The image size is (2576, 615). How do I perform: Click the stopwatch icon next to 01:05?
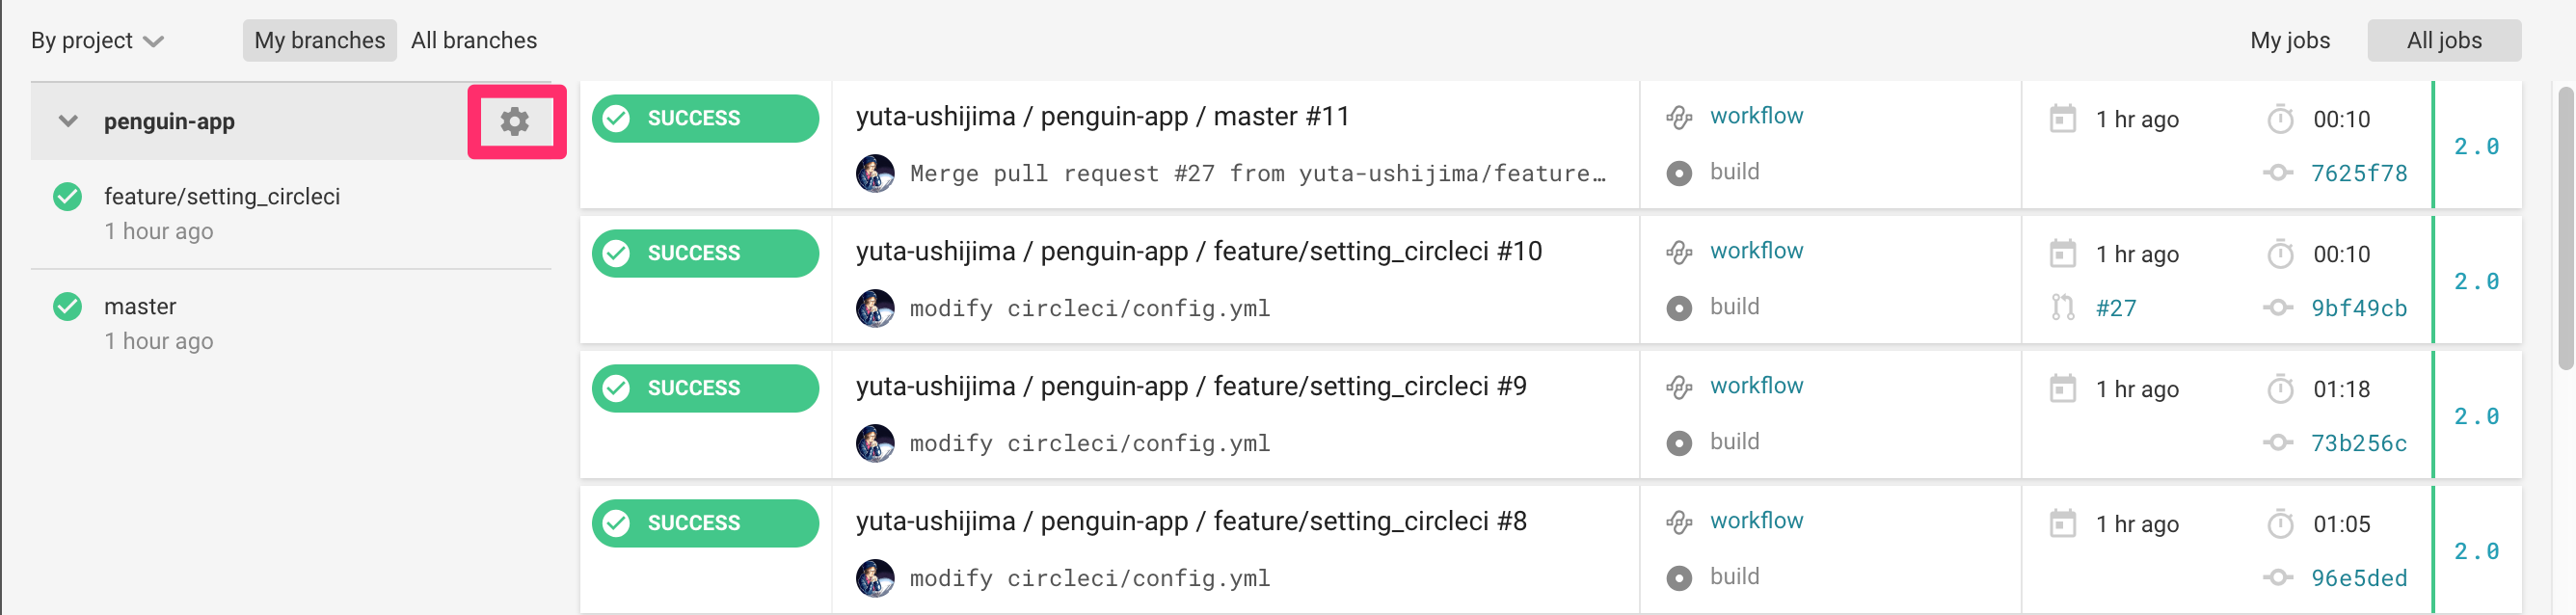coord(2280,523)
